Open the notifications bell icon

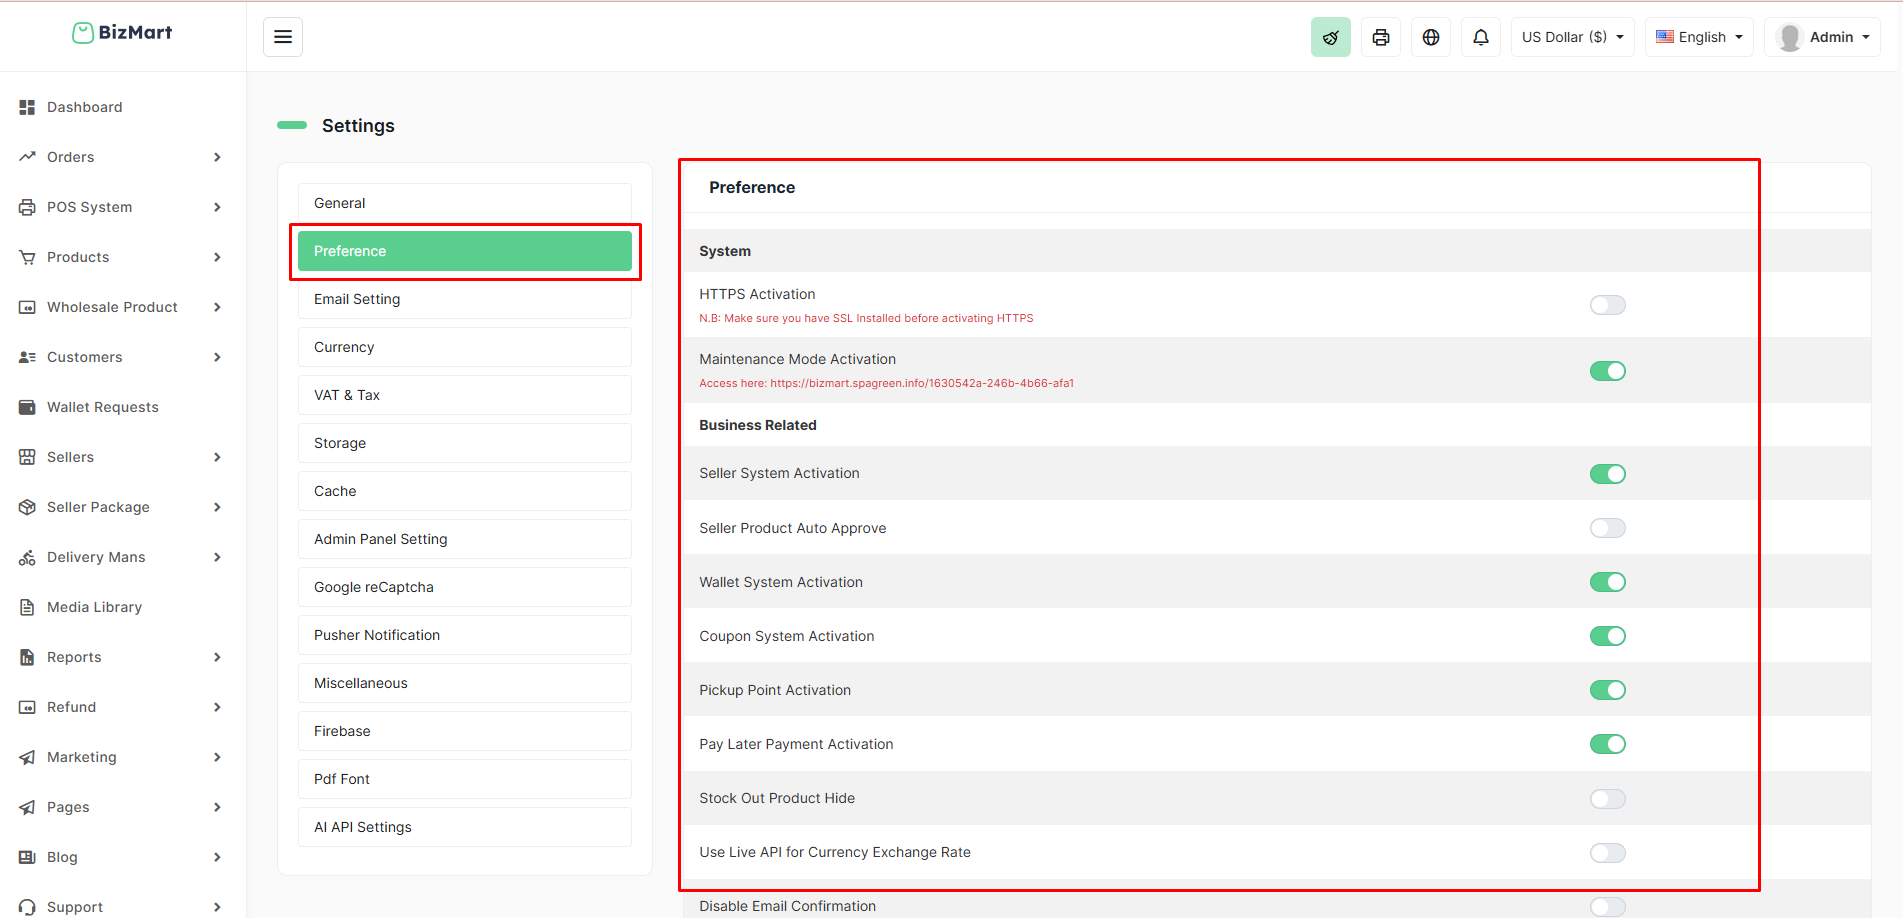click(1480, 37)
